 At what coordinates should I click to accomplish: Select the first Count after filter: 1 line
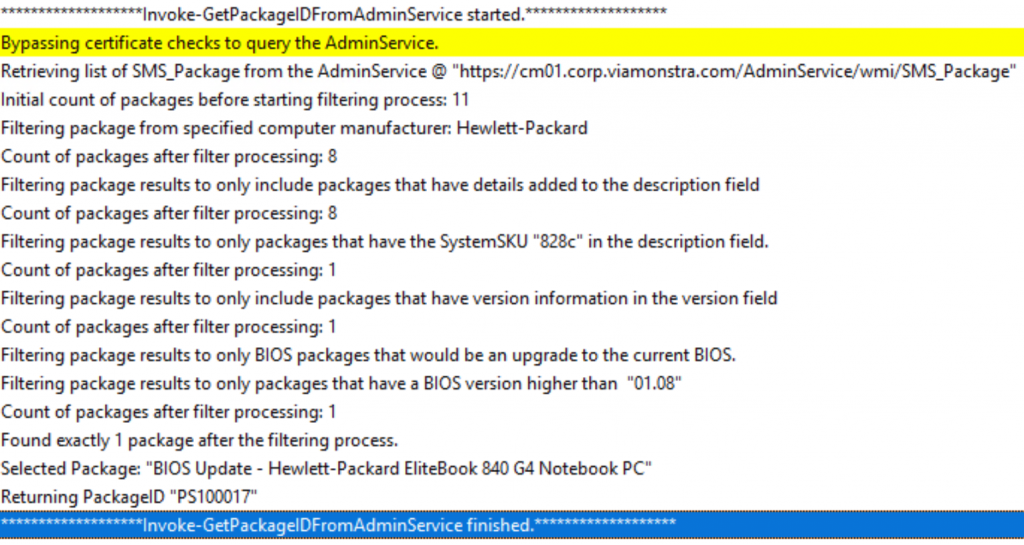click(x=512, y=270)
